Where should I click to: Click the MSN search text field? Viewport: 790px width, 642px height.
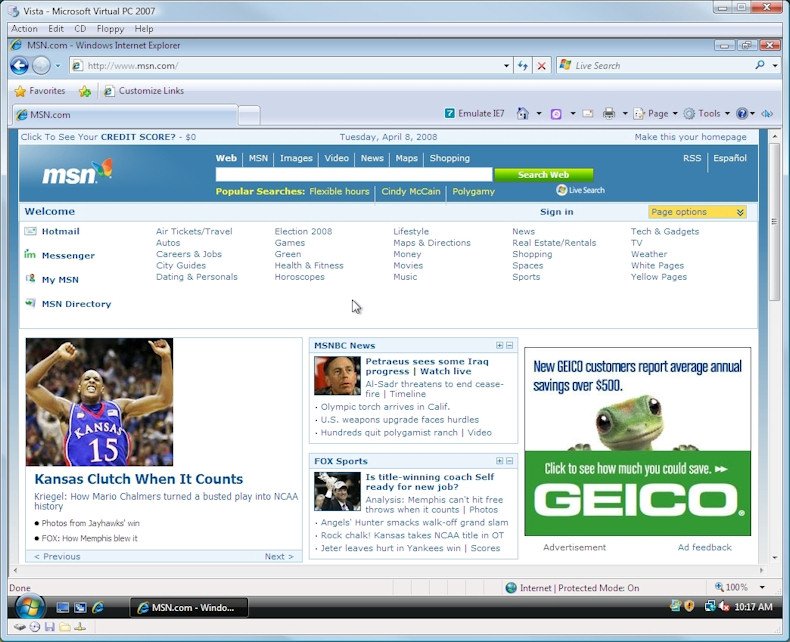pos(354,174)
